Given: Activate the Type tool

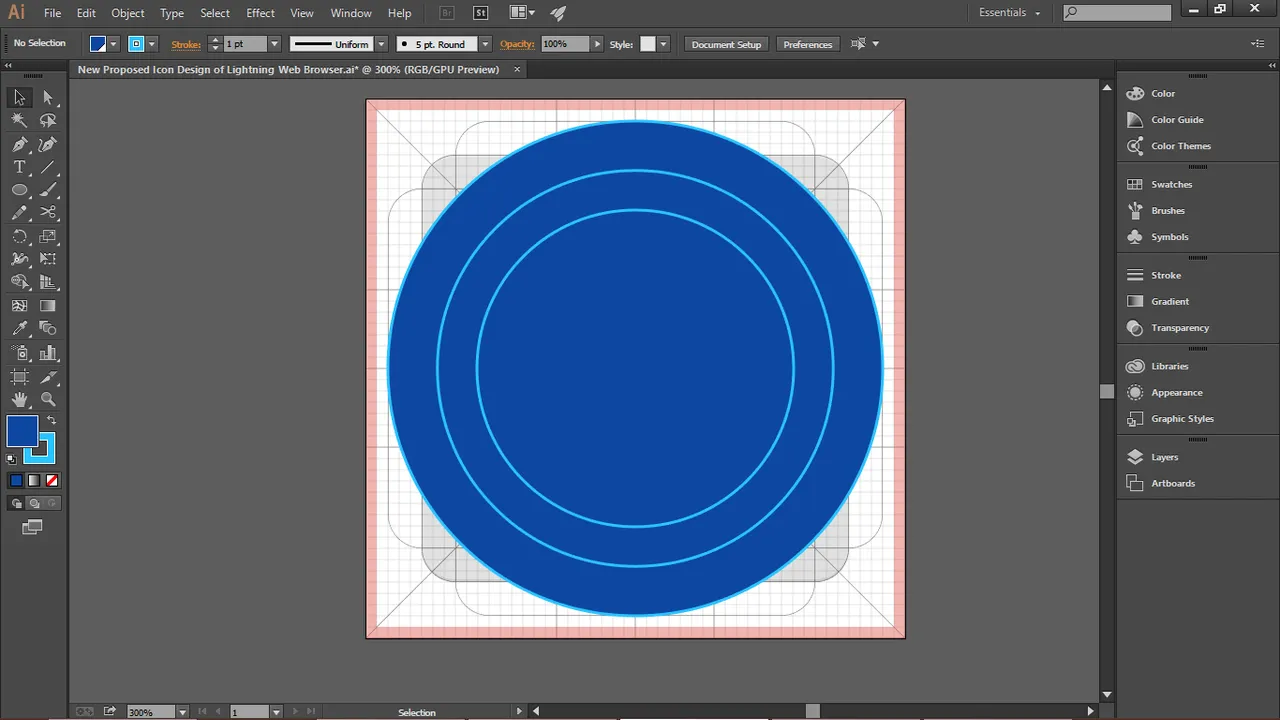Looking at the screenshot, I should click(x=19, y=167).
